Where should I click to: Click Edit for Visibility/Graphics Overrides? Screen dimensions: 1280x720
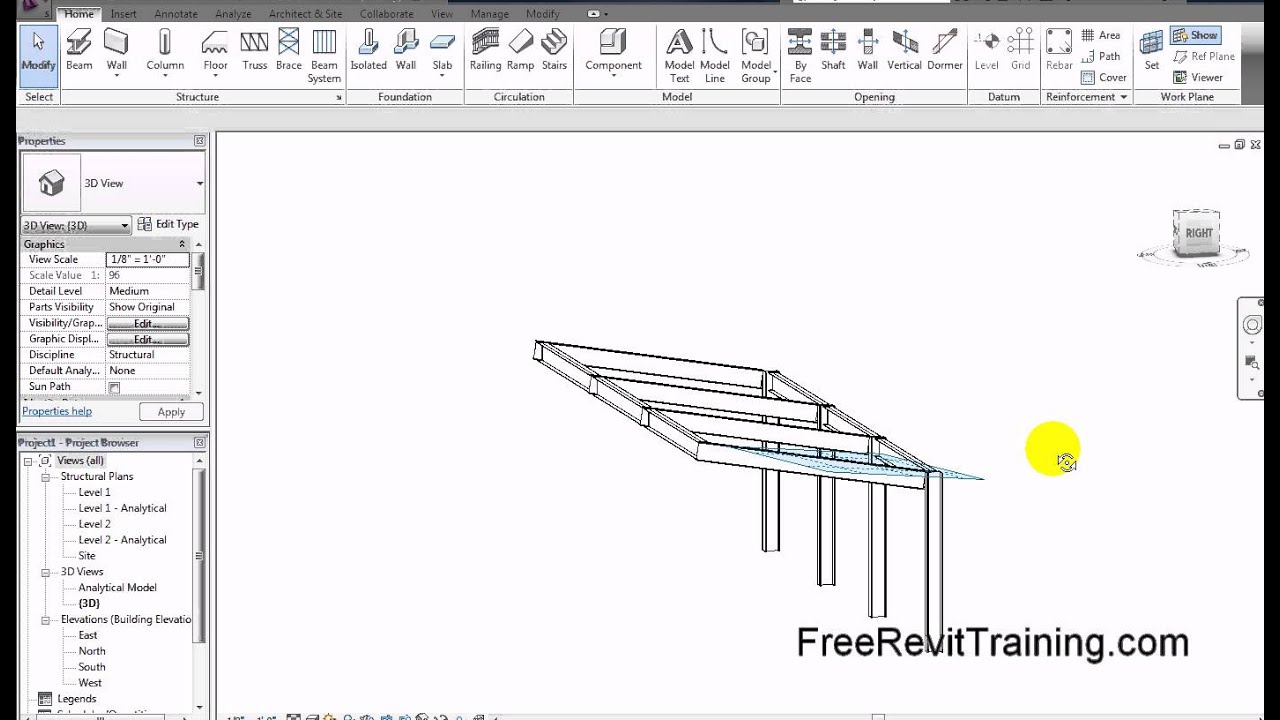coord(147,323)
